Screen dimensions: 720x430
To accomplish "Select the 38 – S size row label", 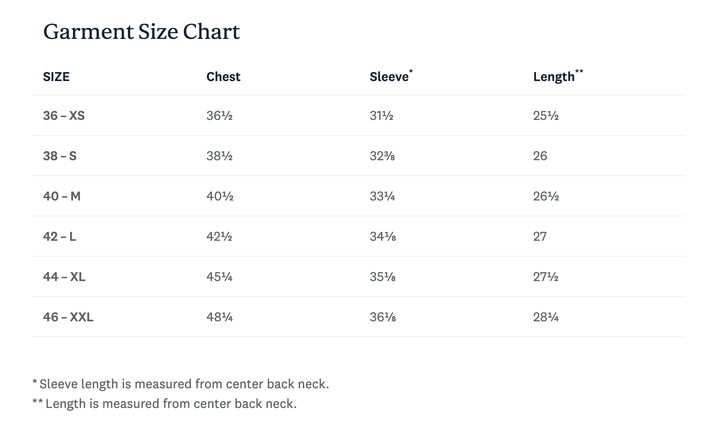I will pyautogui.click(x=60, y=156).
